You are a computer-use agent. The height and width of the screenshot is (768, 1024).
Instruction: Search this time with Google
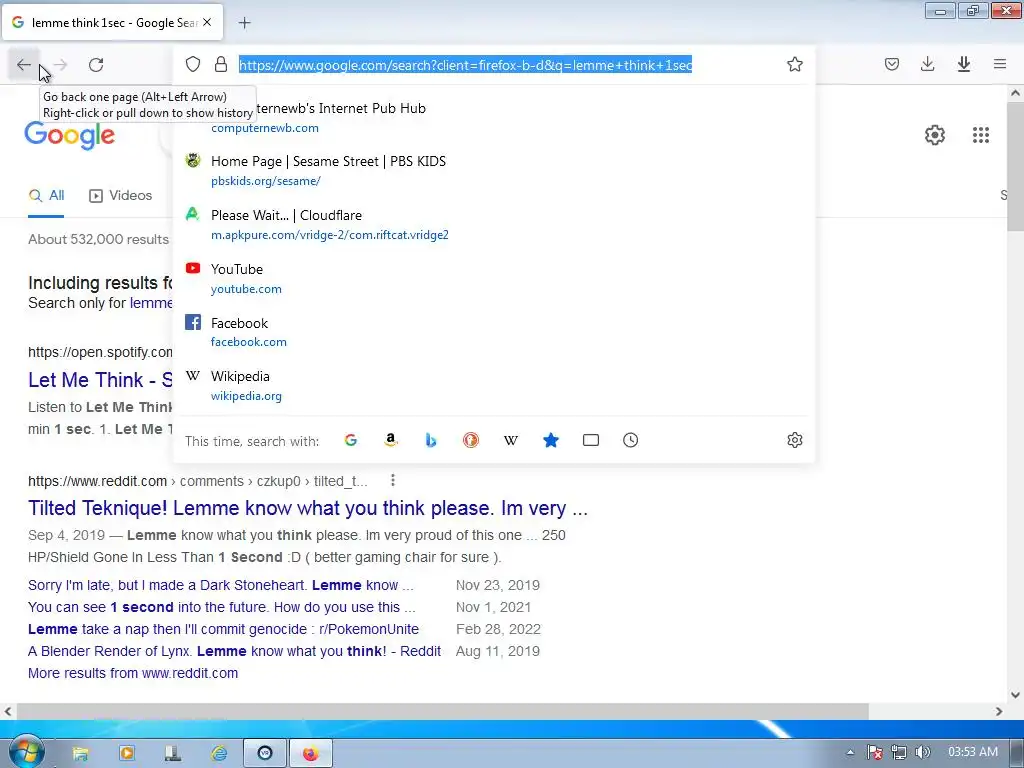pos(351,440)
